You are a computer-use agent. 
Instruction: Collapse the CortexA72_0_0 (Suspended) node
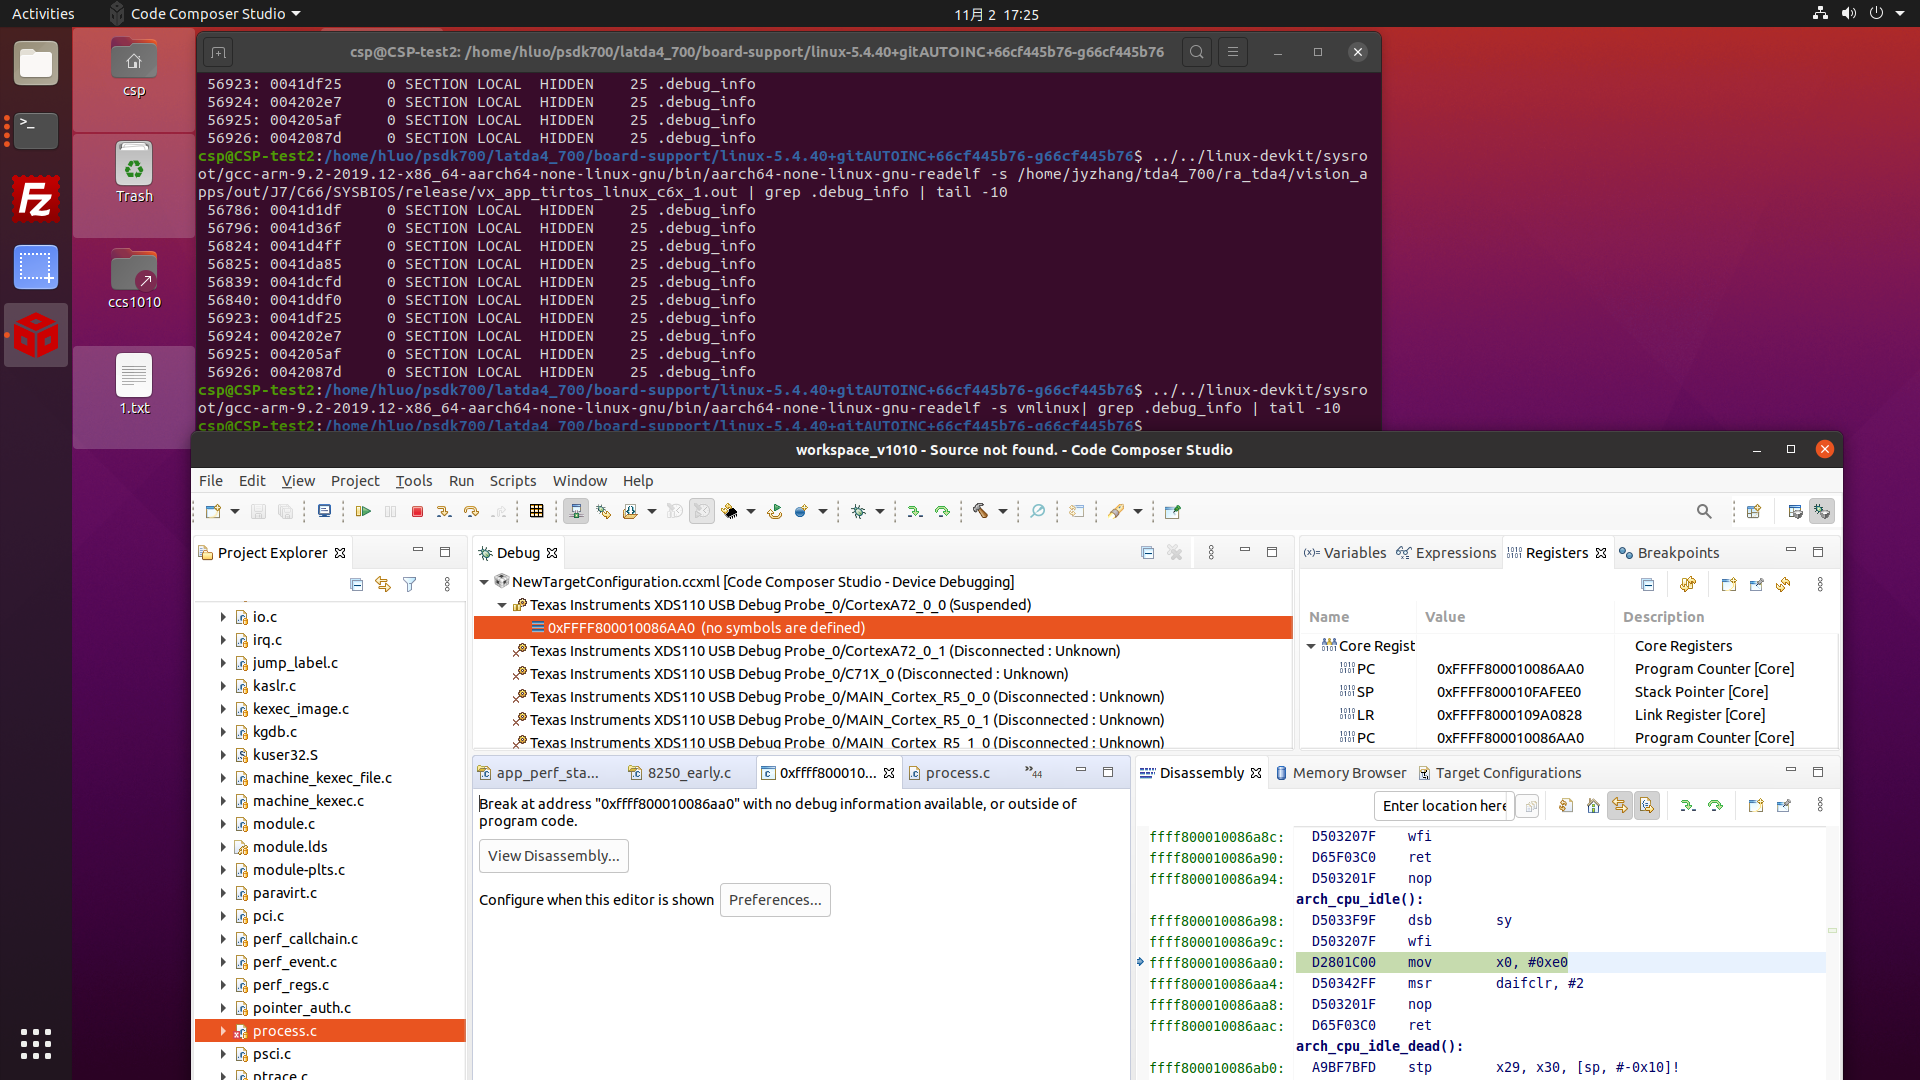(x=502, y=605)
